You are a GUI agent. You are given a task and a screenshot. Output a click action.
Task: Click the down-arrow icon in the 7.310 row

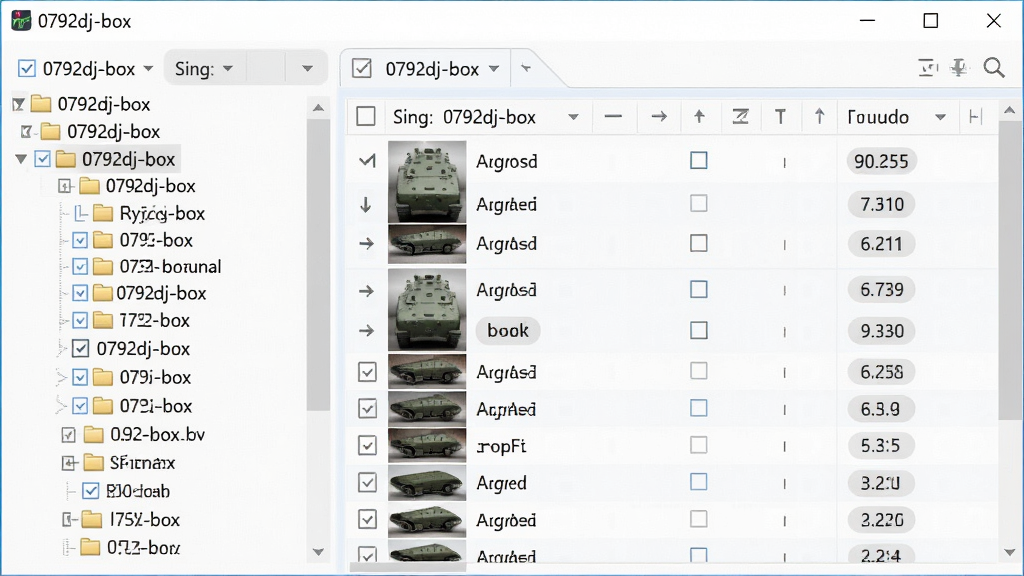click(x=366, y=205)
